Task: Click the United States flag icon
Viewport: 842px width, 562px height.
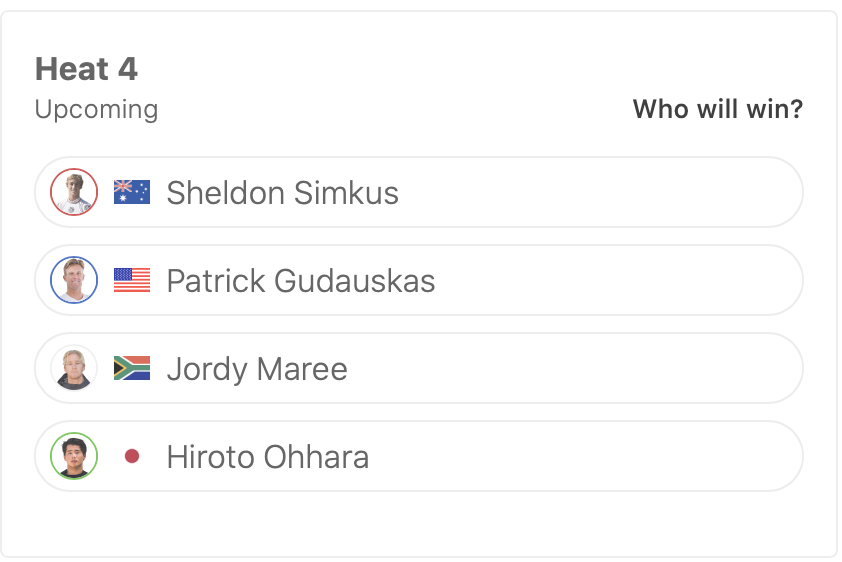Action: click(132, 280)
